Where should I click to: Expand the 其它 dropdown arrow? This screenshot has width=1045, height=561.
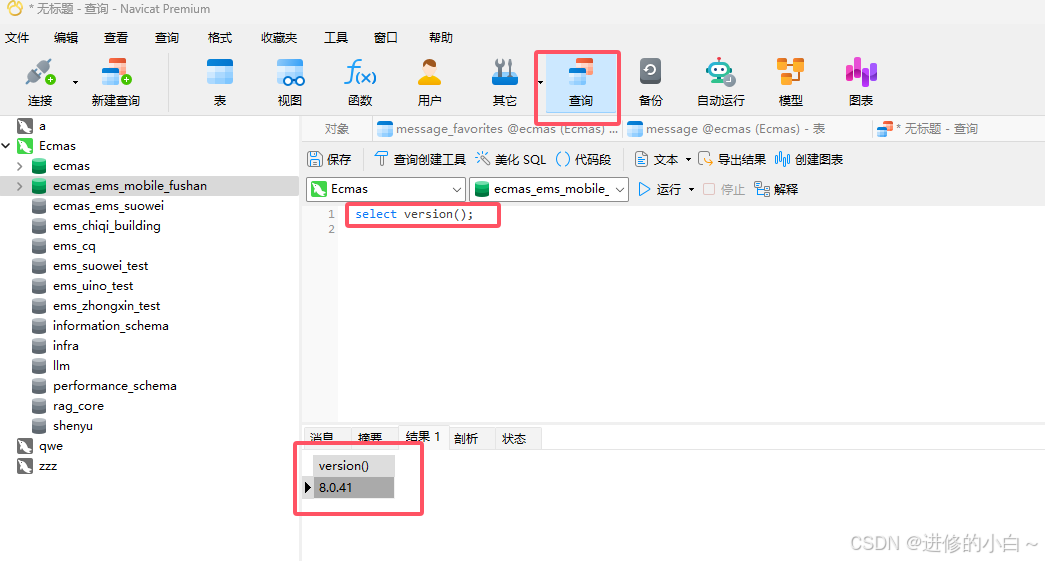540,83
